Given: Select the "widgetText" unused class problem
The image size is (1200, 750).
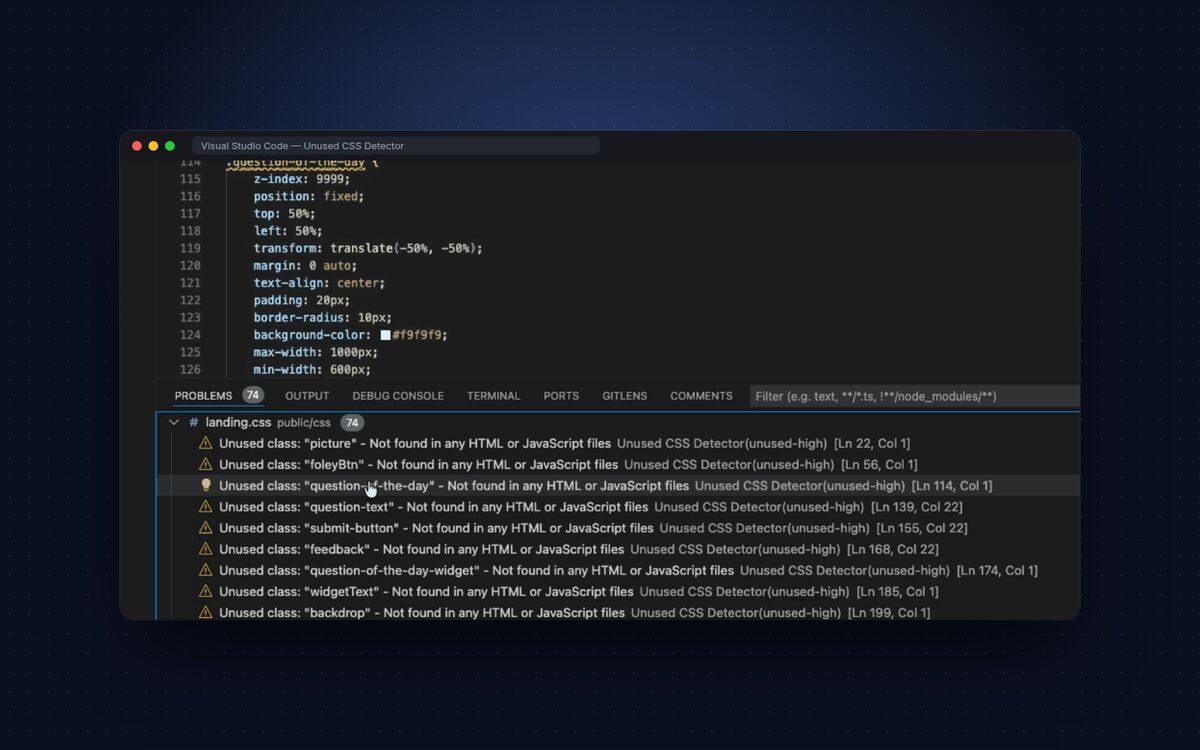Looking at the screenshot, I should [618, 591].
